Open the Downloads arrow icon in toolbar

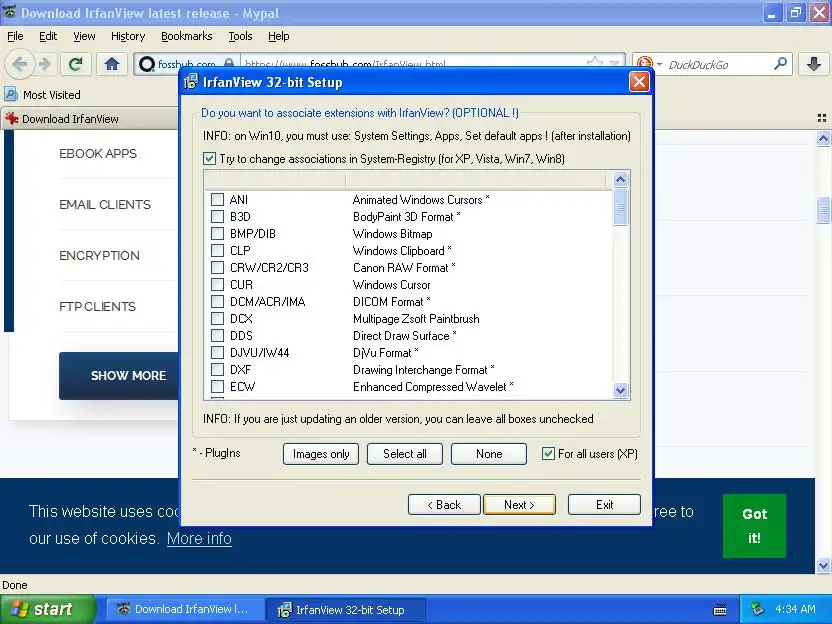tap(813, 64)
